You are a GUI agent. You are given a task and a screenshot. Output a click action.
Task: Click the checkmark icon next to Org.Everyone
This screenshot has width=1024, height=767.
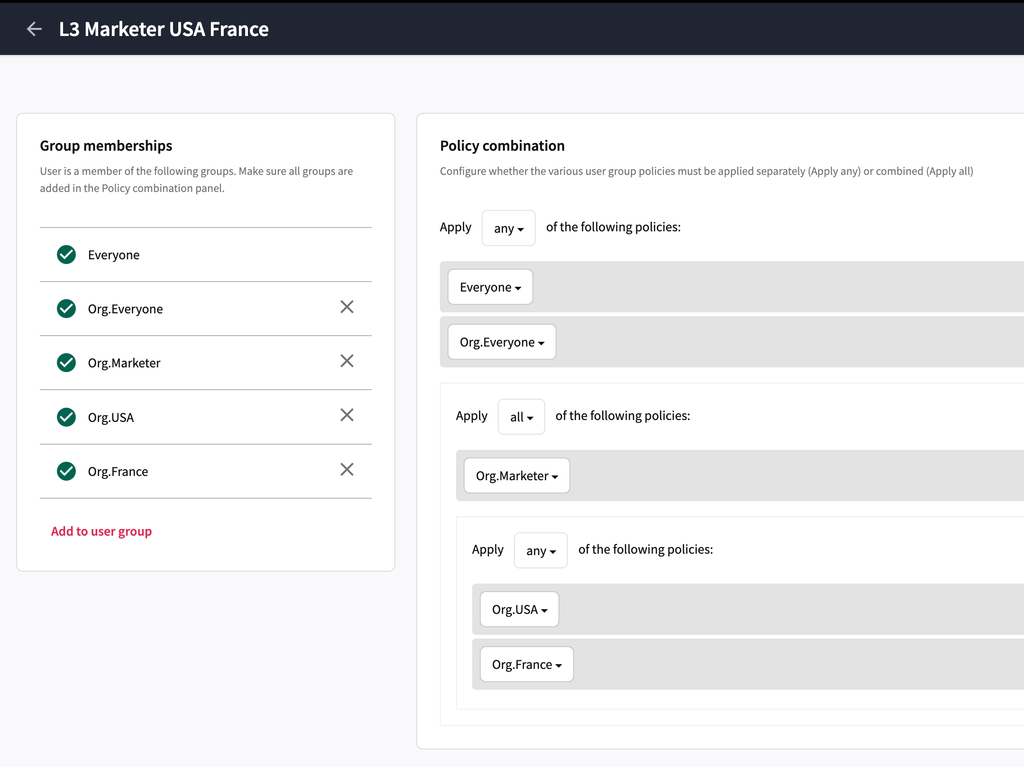coord(66,309)
